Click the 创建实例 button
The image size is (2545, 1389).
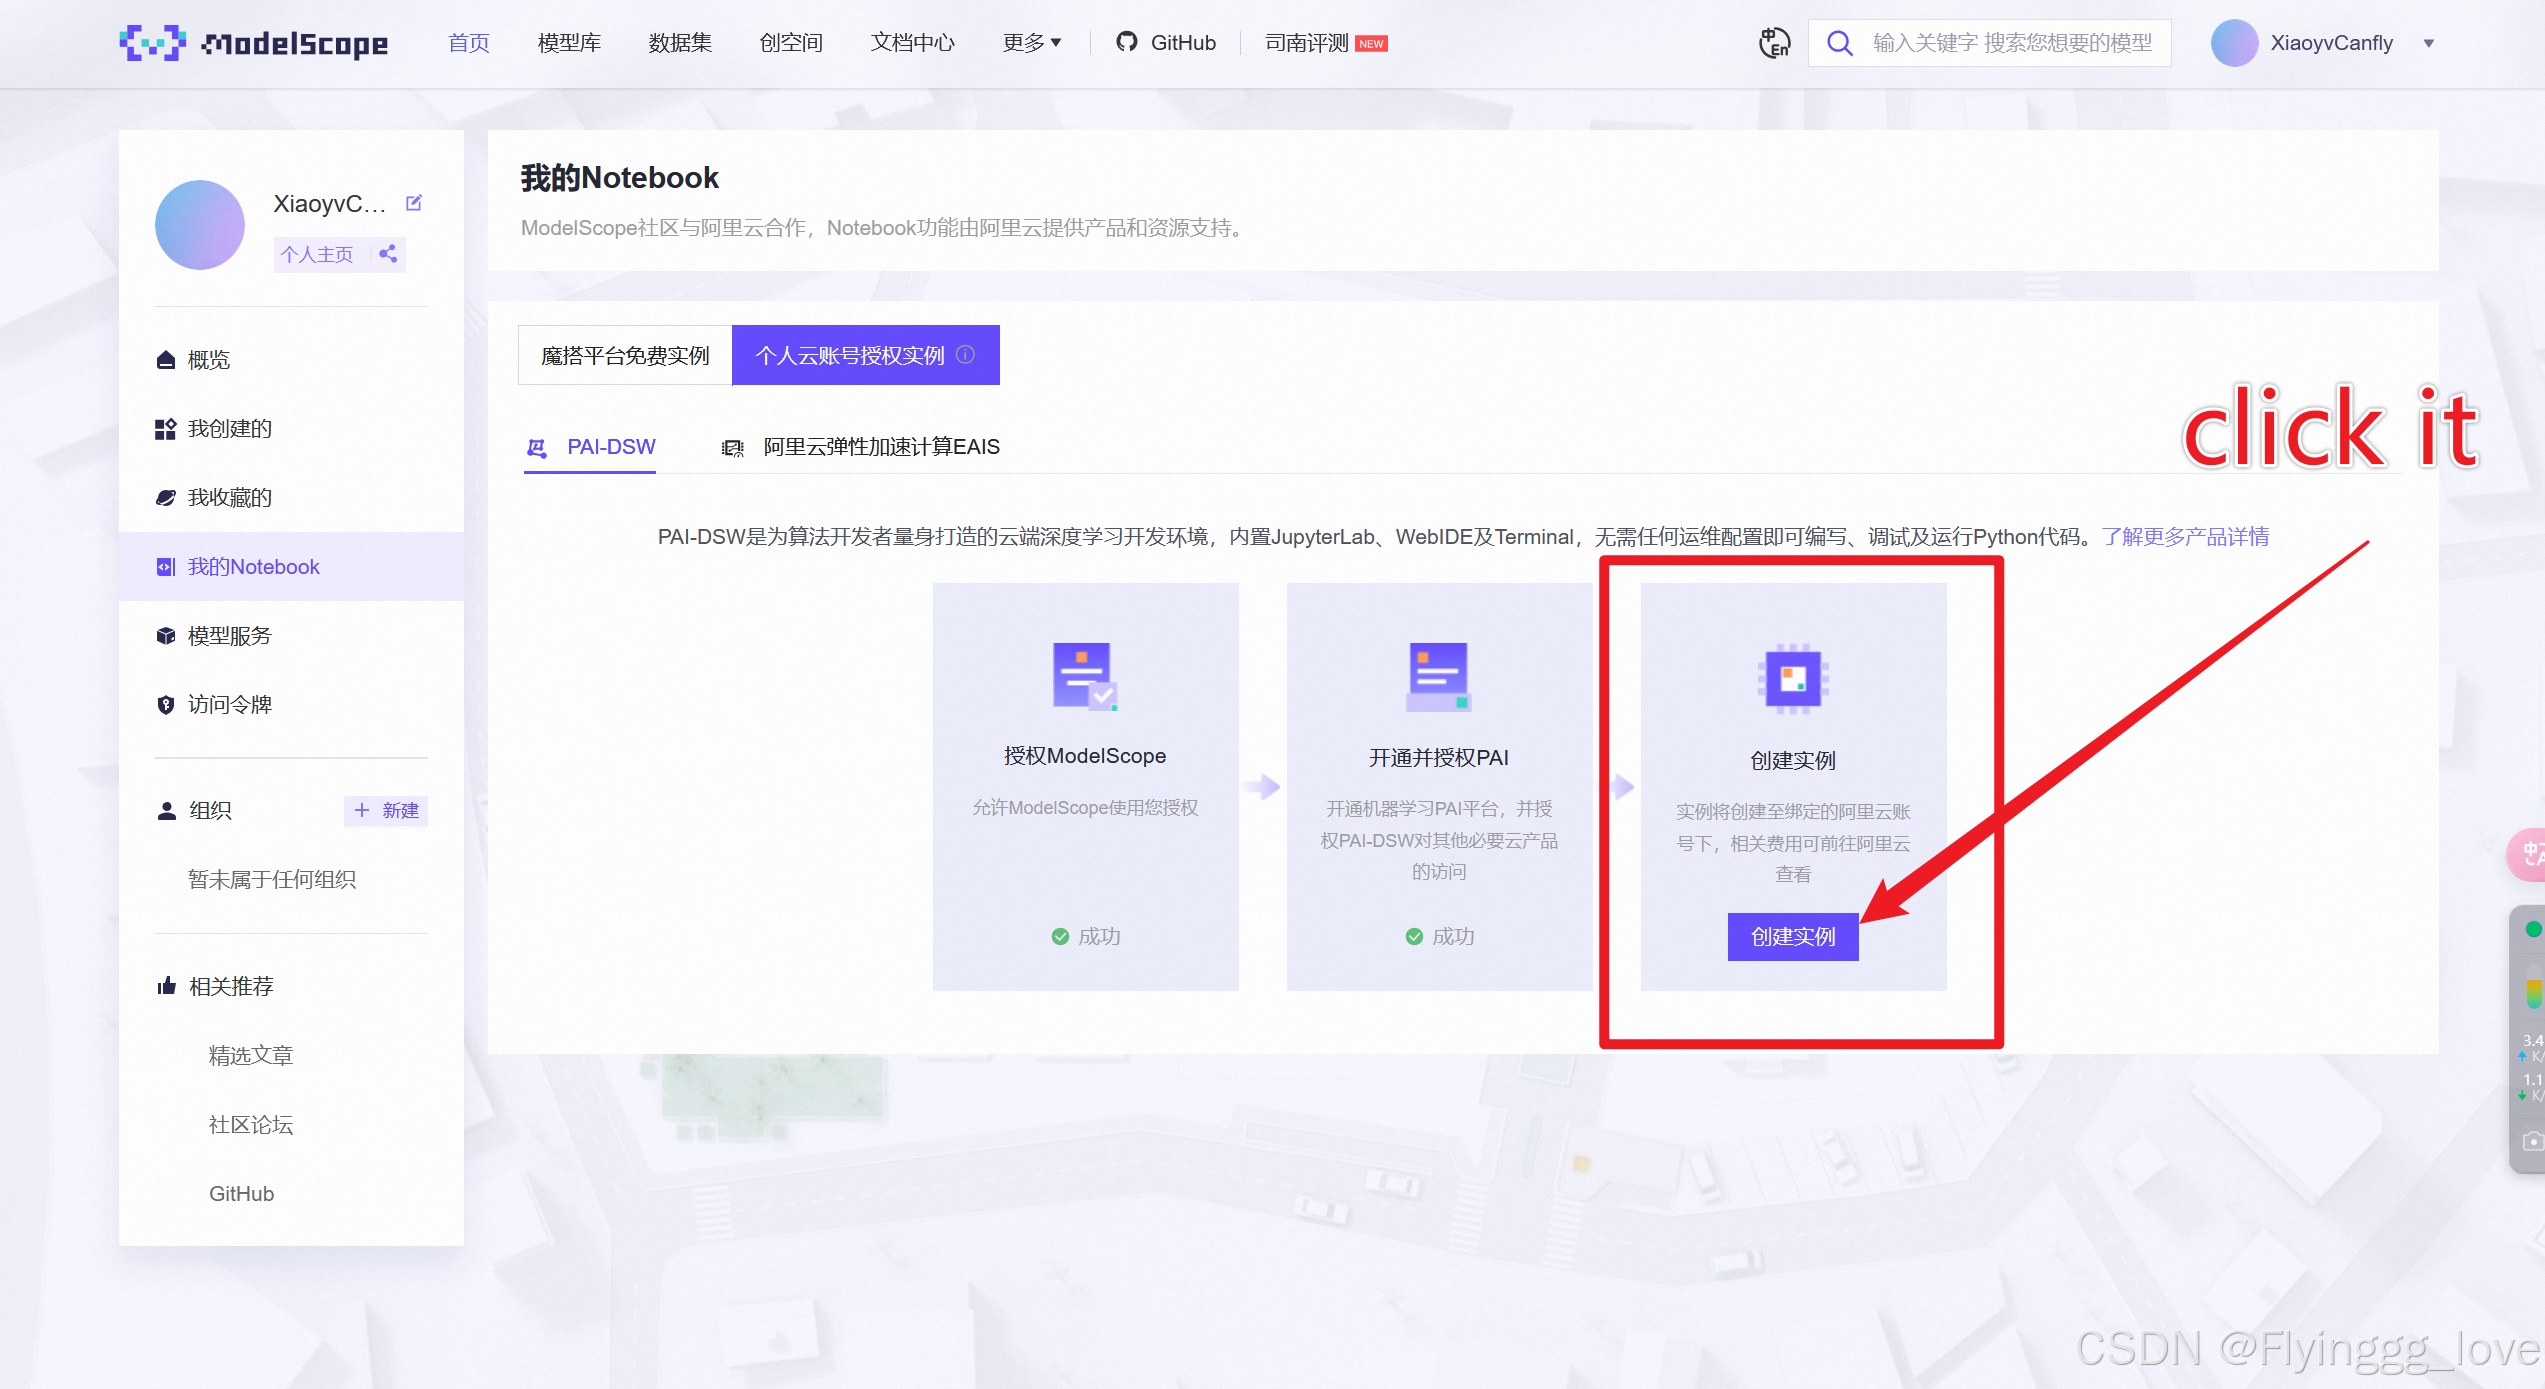pyautogui.click(x=1793, y=937)
